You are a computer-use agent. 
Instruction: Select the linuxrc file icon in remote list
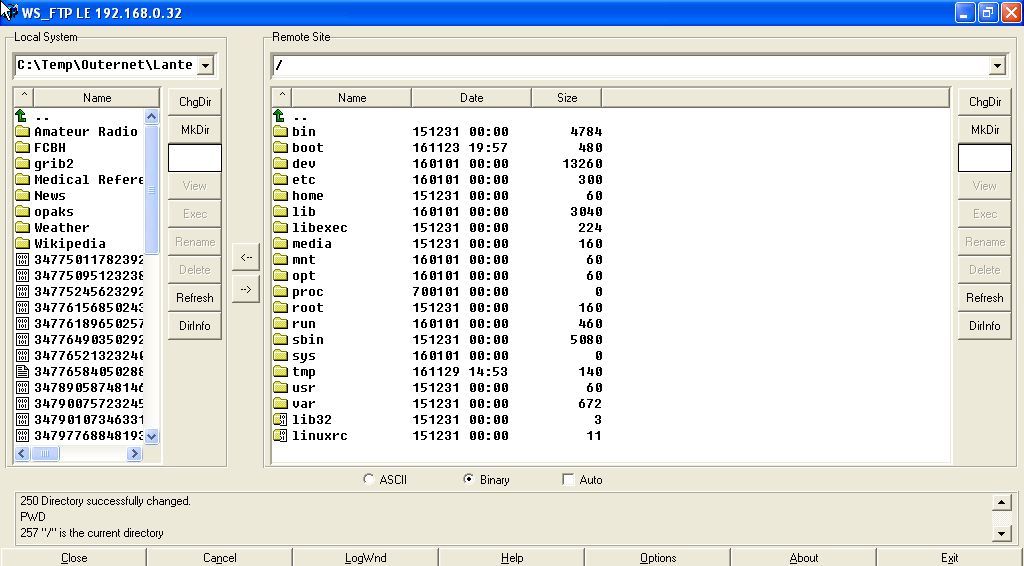click(280, 436)
